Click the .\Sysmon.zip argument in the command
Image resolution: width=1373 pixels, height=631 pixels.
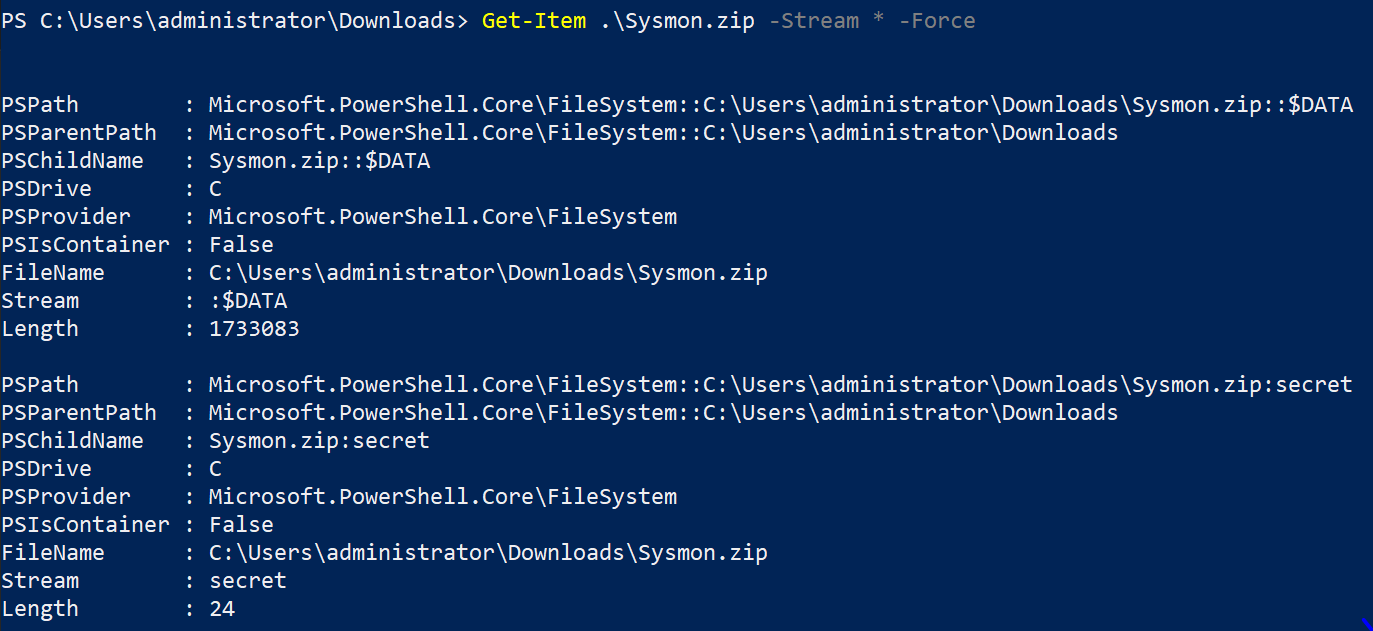[x=677, y=21]
